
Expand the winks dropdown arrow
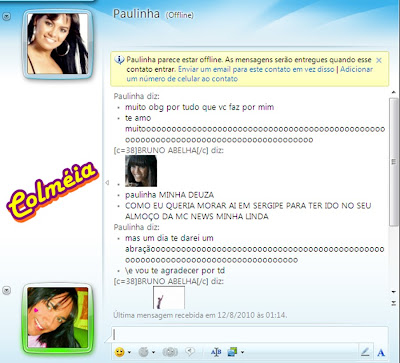click(153, 352)
